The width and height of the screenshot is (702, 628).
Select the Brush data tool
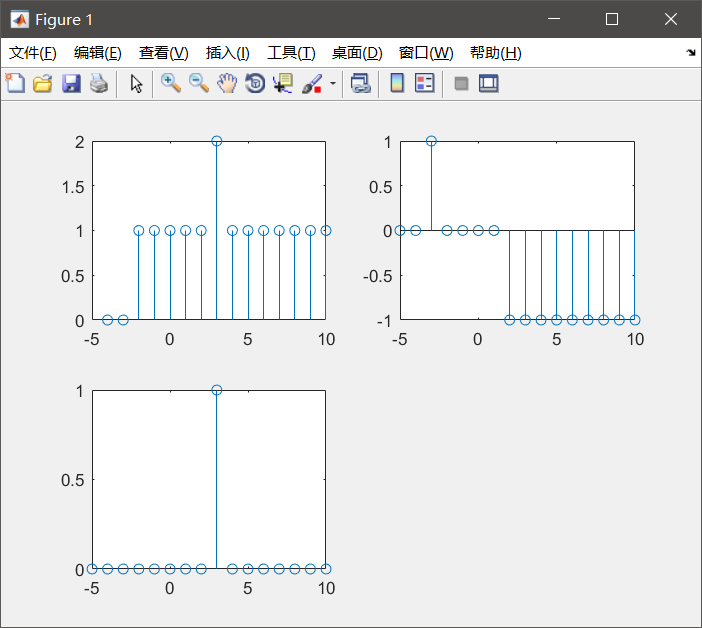312,83
